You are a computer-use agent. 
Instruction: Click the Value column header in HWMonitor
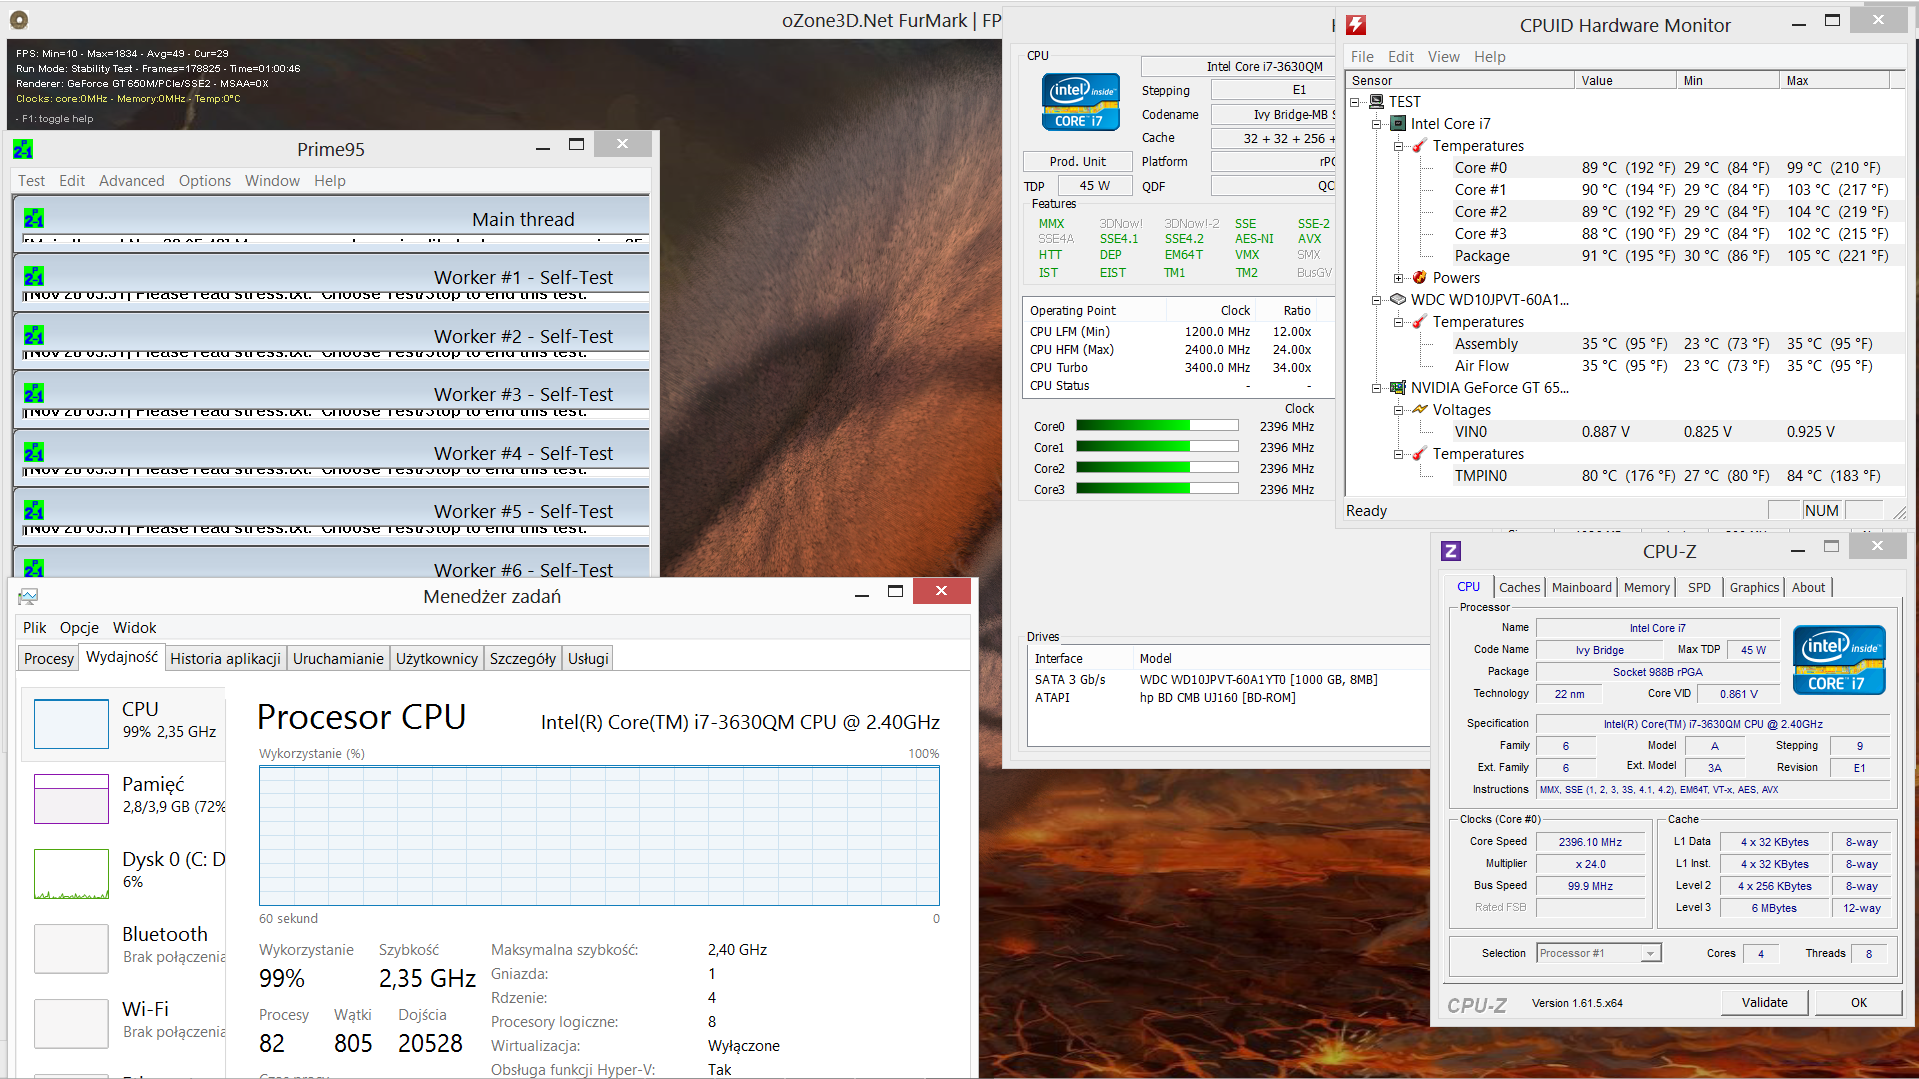coord(1625,81)
